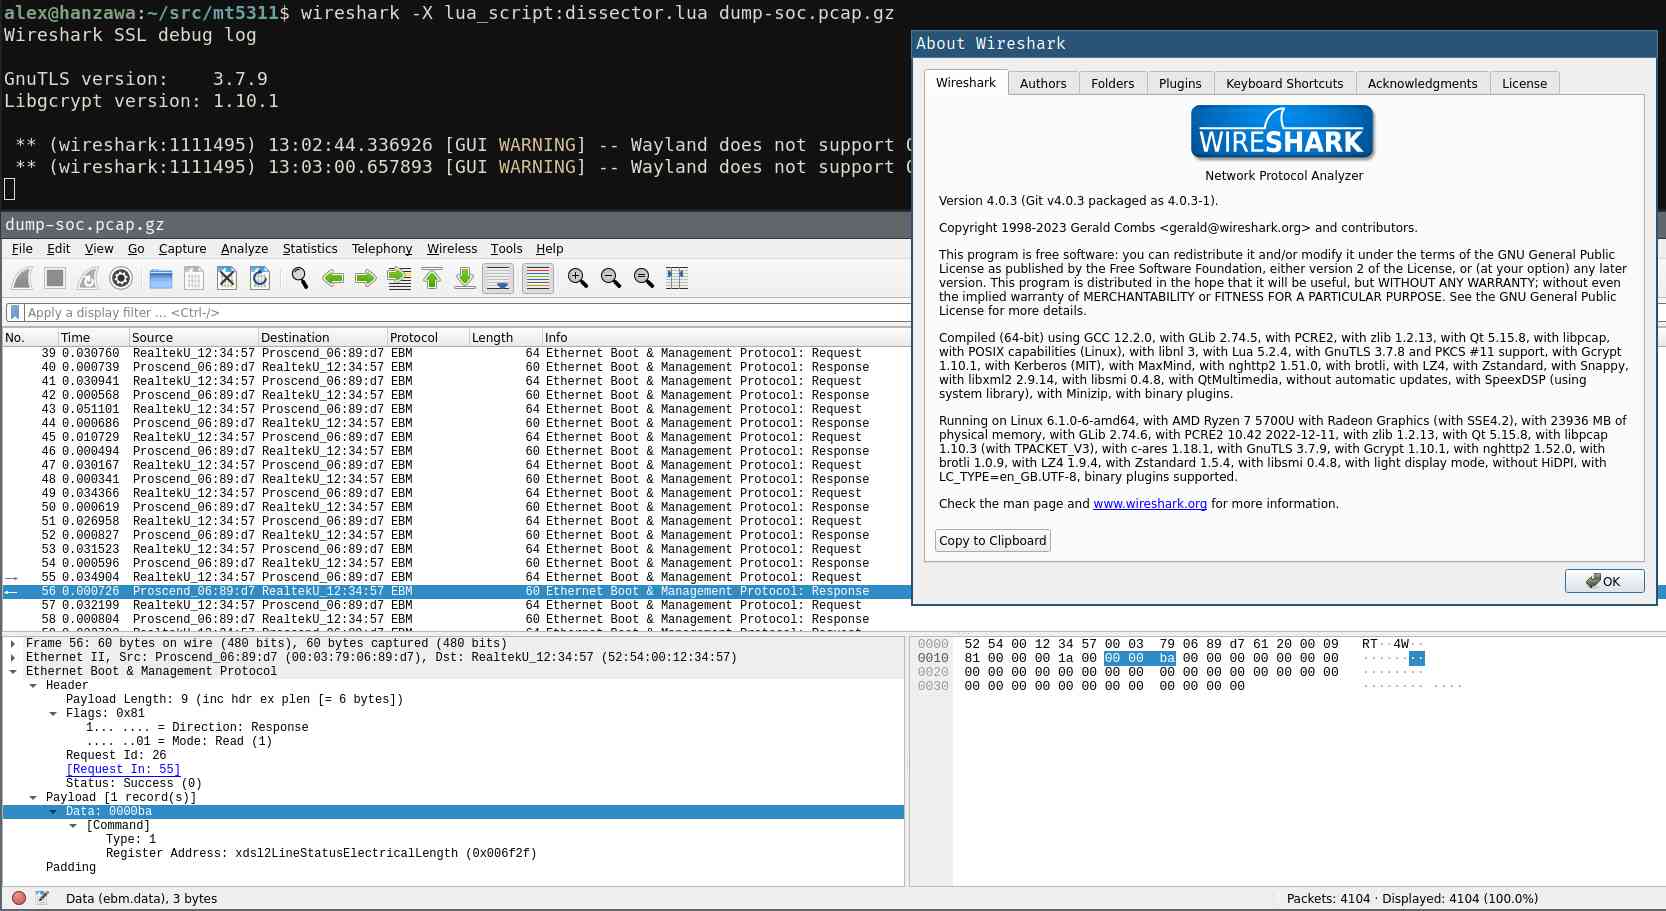
Task: Collapse the Payload [1 record(s)] node
Action: click(33, 798)
